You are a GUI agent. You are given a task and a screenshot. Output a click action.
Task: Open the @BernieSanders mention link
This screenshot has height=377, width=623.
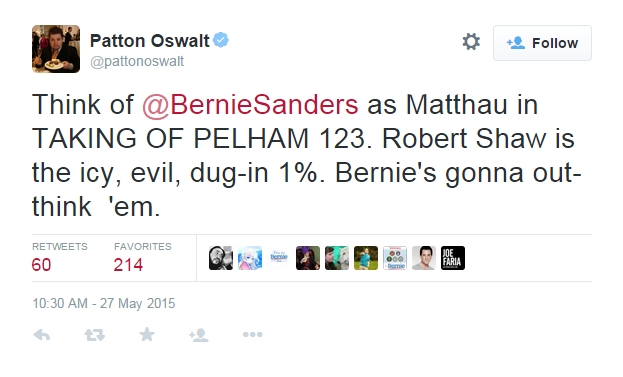250,105
